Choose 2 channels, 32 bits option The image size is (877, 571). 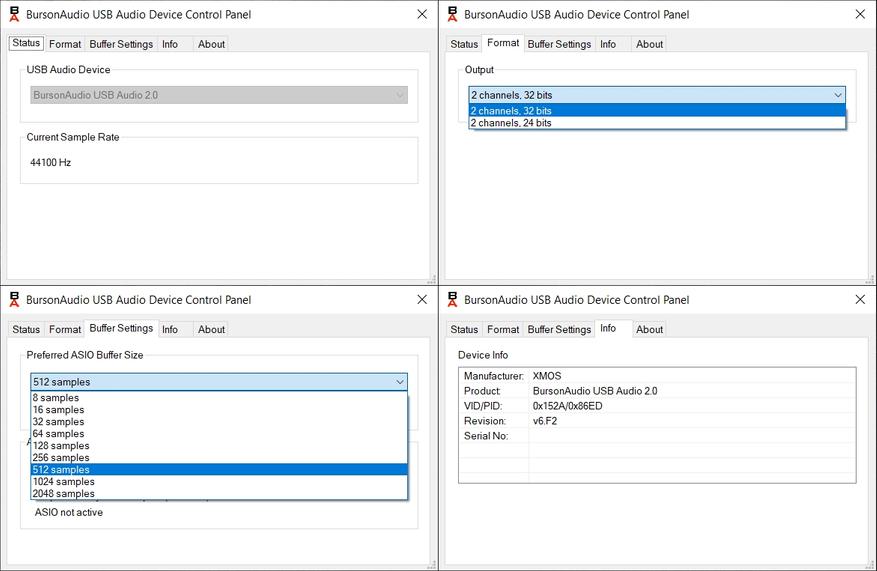point(657,111)
